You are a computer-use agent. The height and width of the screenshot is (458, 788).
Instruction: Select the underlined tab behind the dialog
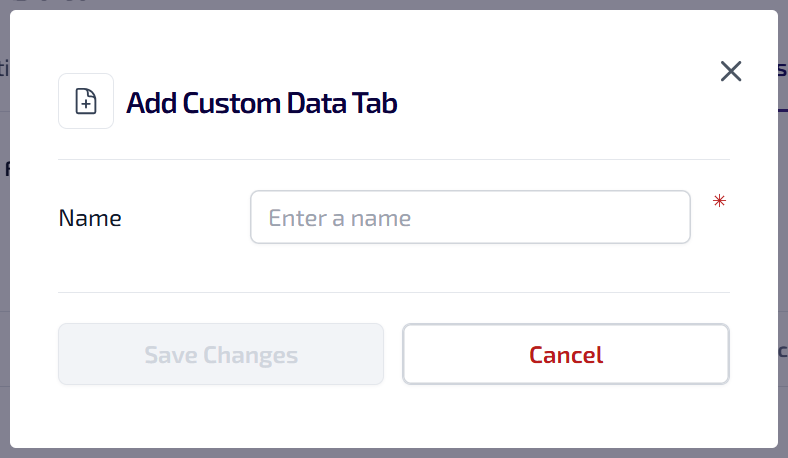click(x=782, y=70)
